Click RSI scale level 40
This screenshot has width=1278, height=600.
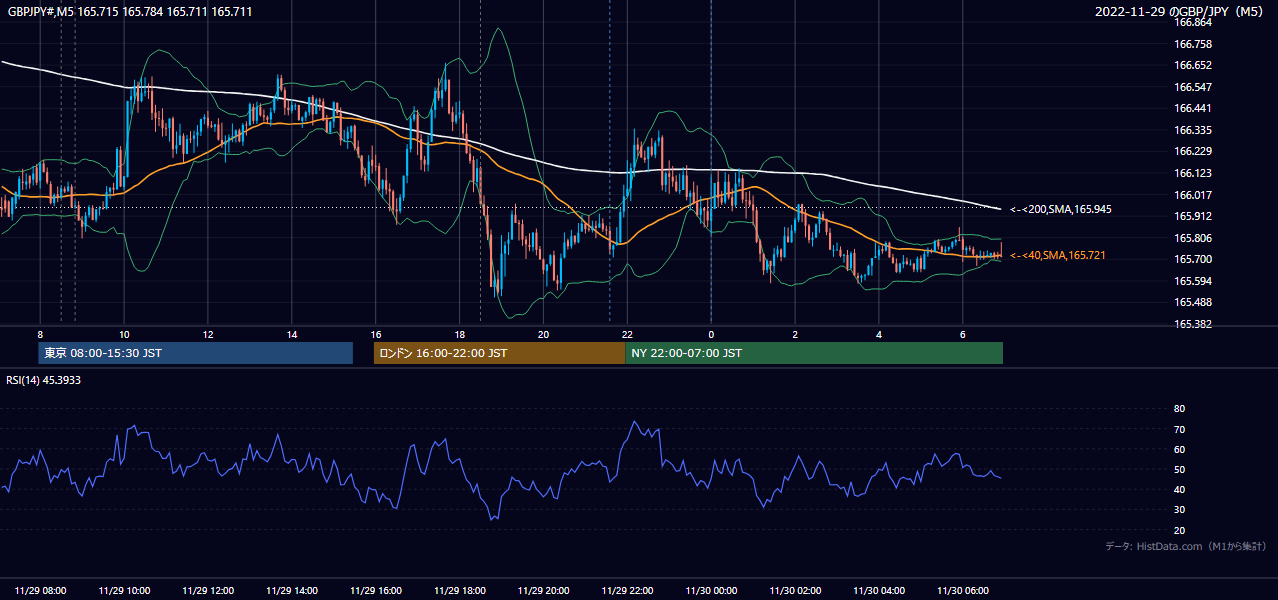coord(1179,489)
